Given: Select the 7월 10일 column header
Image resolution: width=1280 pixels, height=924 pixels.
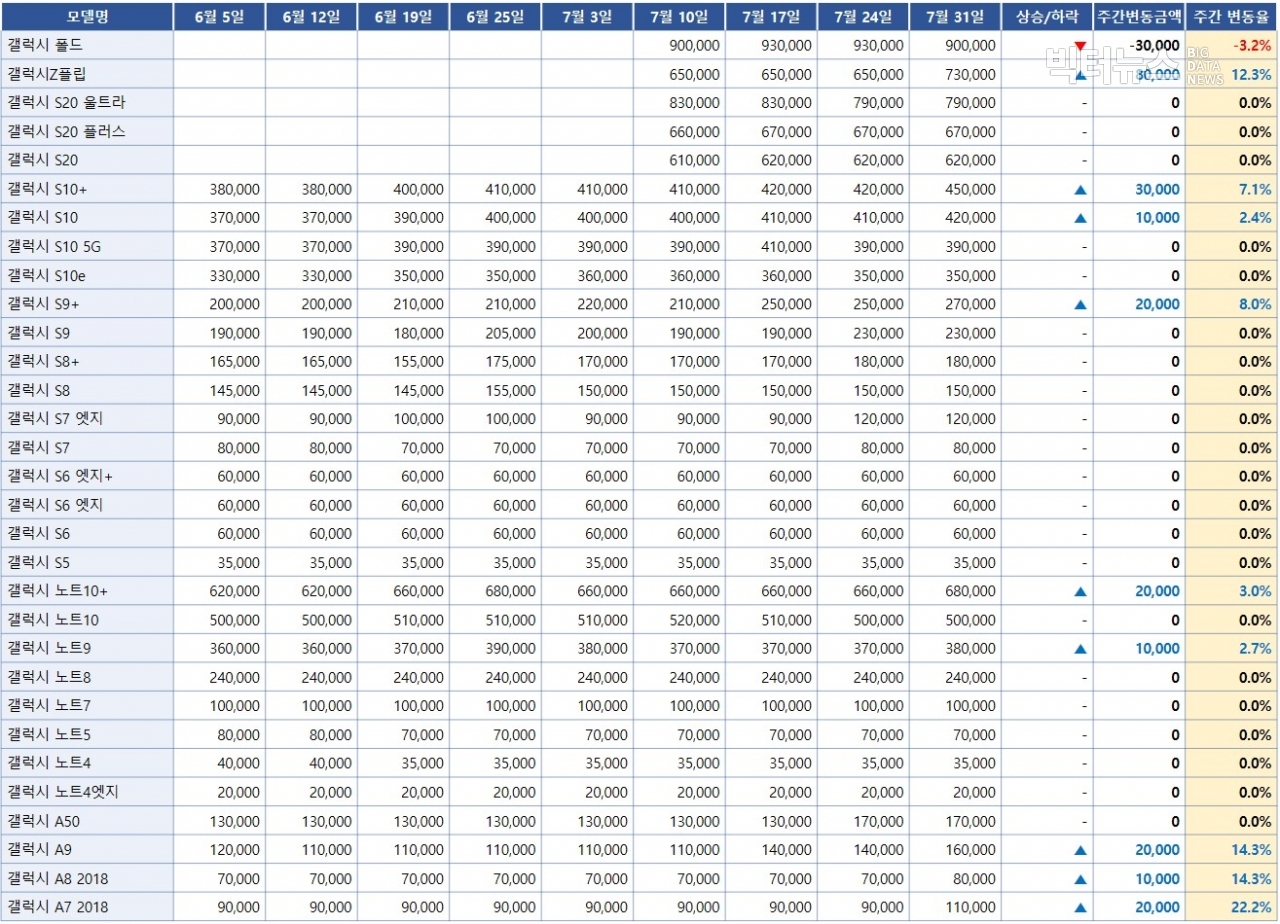Looking at the screenshot, I should point(679,16).
